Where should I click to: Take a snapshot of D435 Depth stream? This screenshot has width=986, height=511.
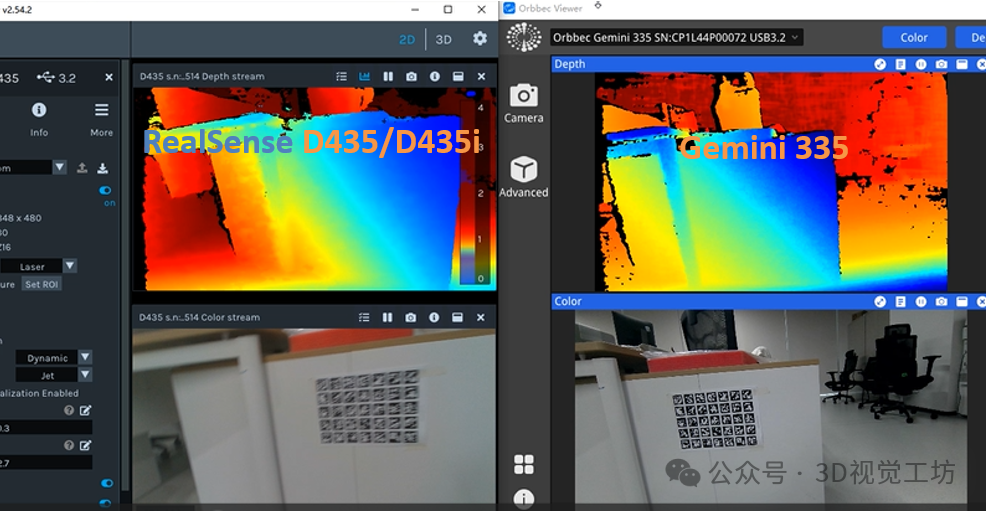click(x=411, y=76)
